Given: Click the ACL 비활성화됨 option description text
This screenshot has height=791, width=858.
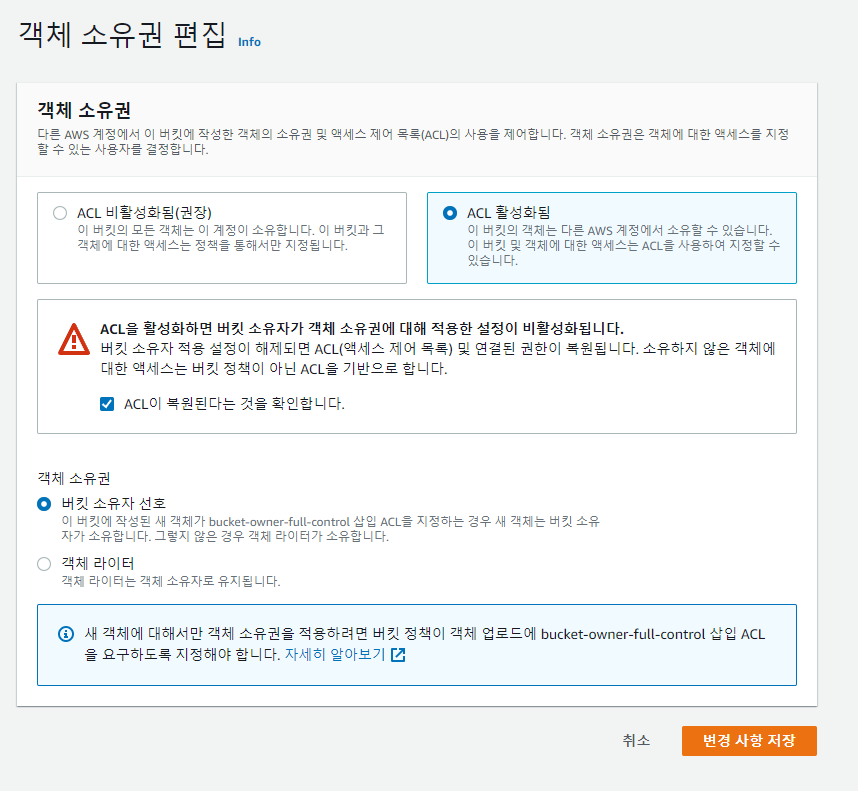Looking at the screenshot, I should (230, 237).
